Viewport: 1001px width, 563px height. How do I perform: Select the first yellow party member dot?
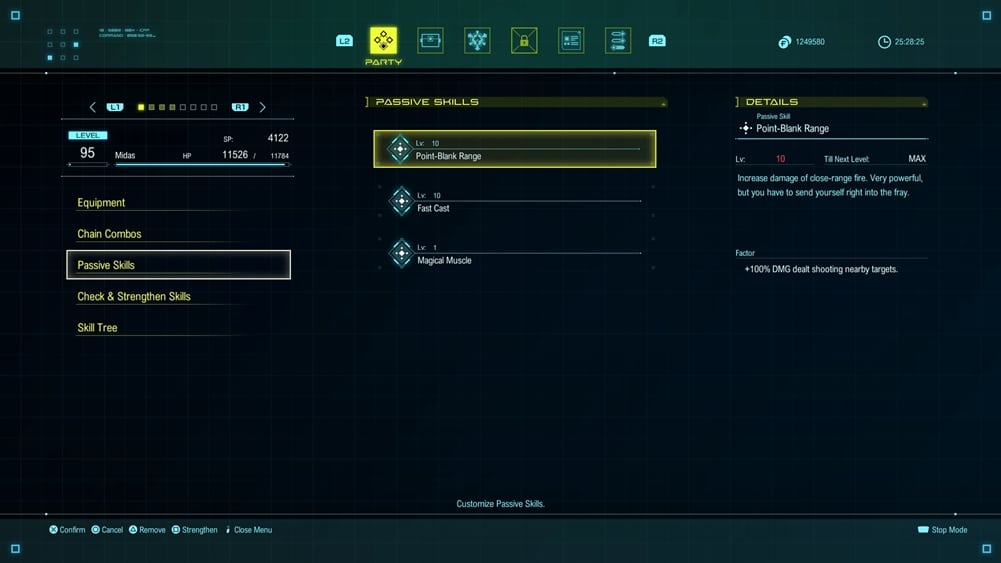point(141,107)
